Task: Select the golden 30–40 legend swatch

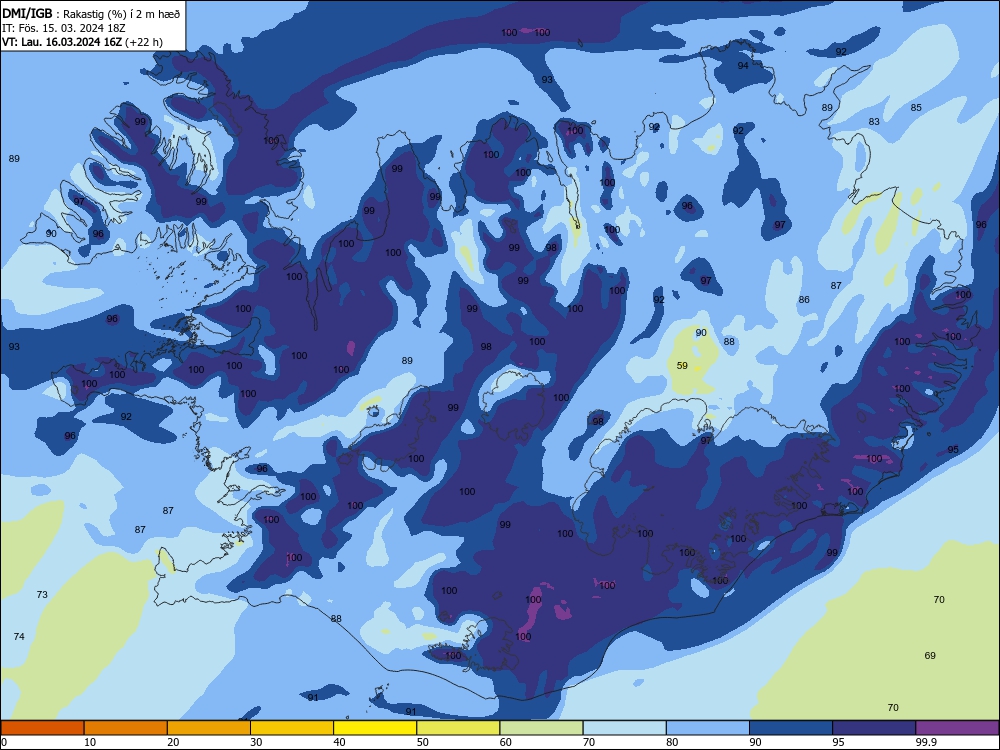Action: pyautogui.click(x=292, y=728)
